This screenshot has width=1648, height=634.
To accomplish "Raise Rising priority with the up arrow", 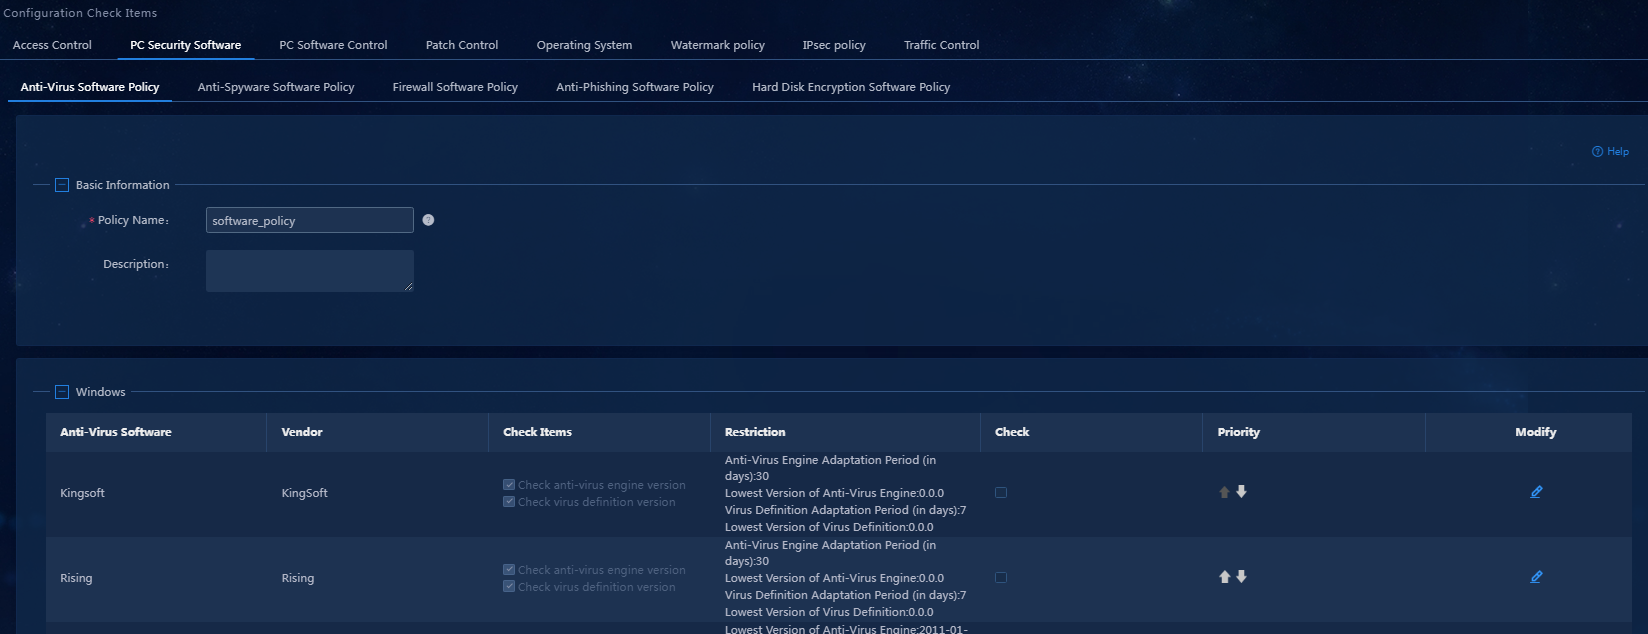I will [1224, 577].
